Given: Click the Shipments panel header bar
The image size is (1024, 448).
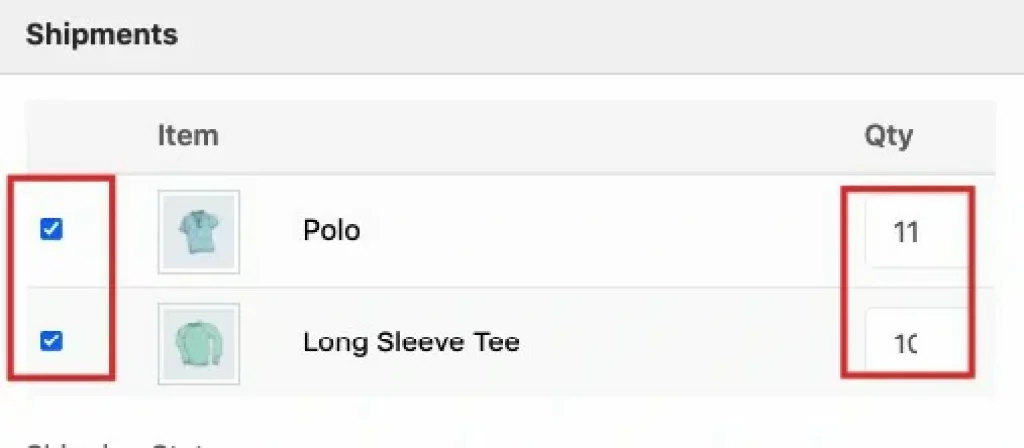Looking at the screenshot, I should click(512, 36).
